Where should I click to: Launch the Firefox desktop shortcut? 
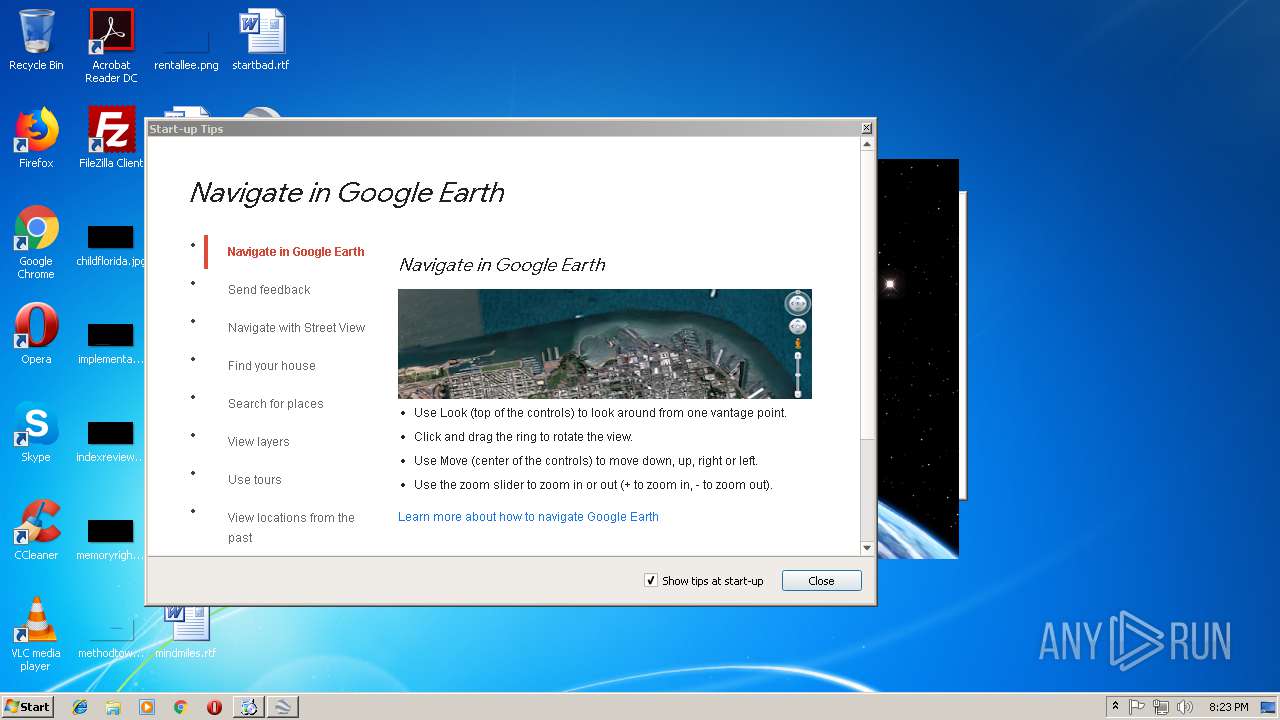(x=36, y=138)
